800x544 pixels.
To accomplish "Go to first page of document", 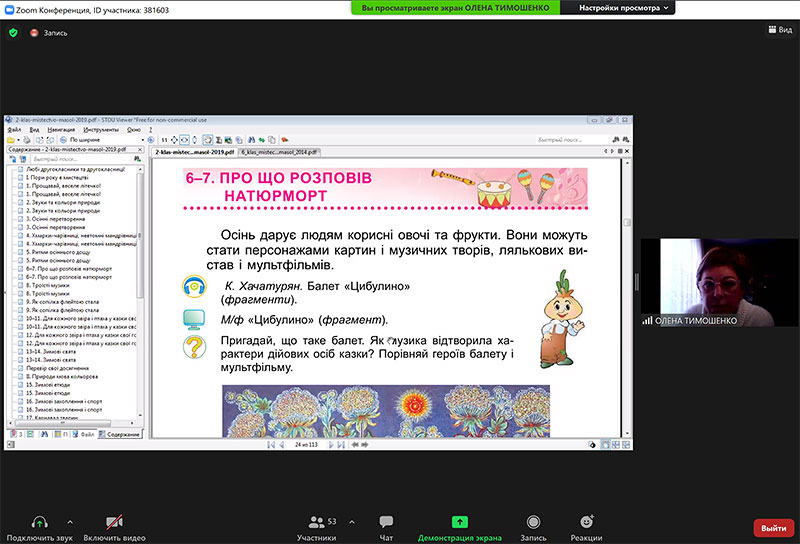I will 271,444.
